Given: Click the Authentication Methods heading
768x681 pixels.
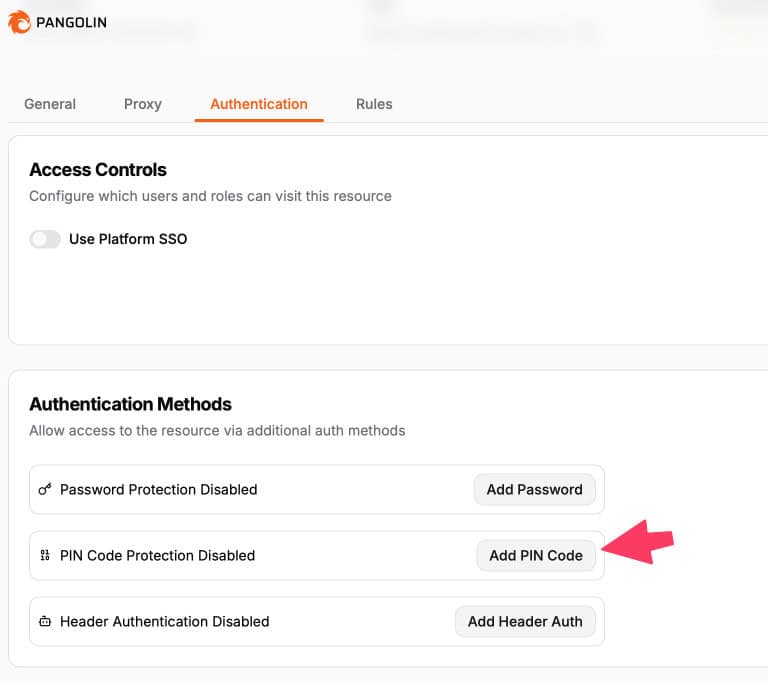Looking at the screenshot, I should click(x=130, y=404).
